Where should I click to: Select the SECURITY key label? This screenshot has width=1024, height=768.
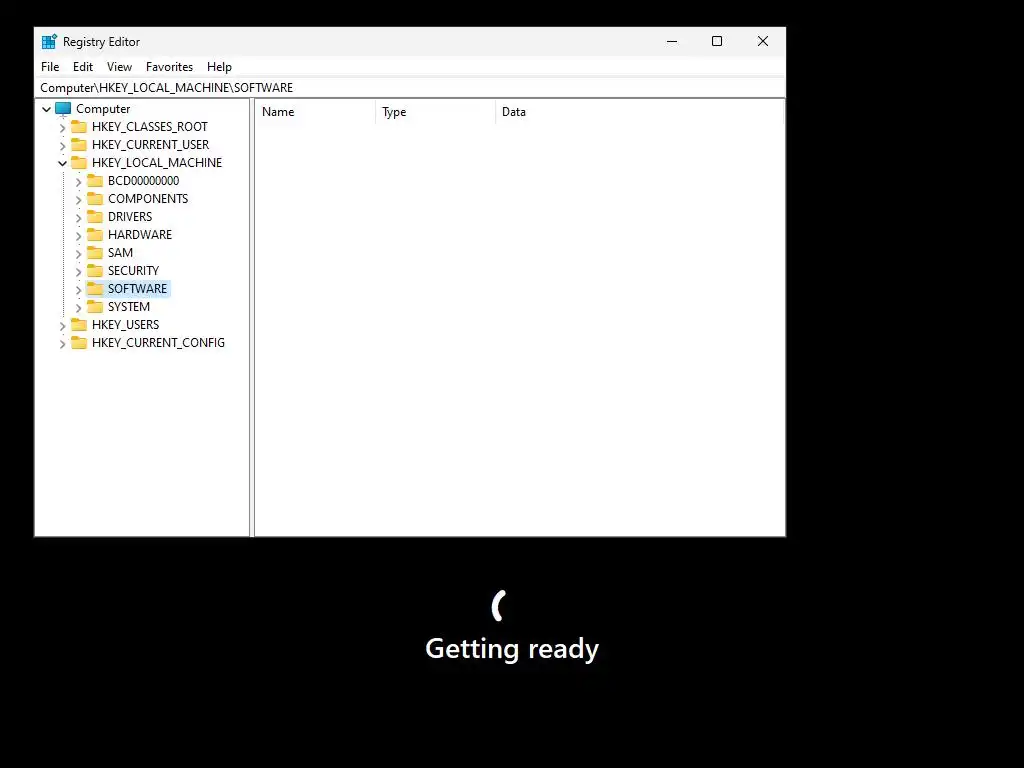[x=133, y=270]
